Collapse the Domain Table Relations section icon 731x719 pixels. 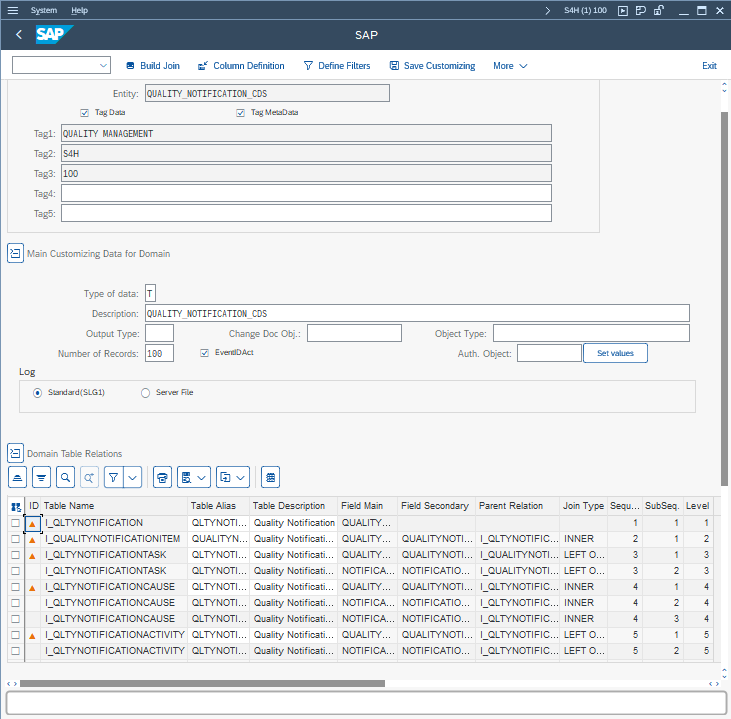(x=15, y=453)
